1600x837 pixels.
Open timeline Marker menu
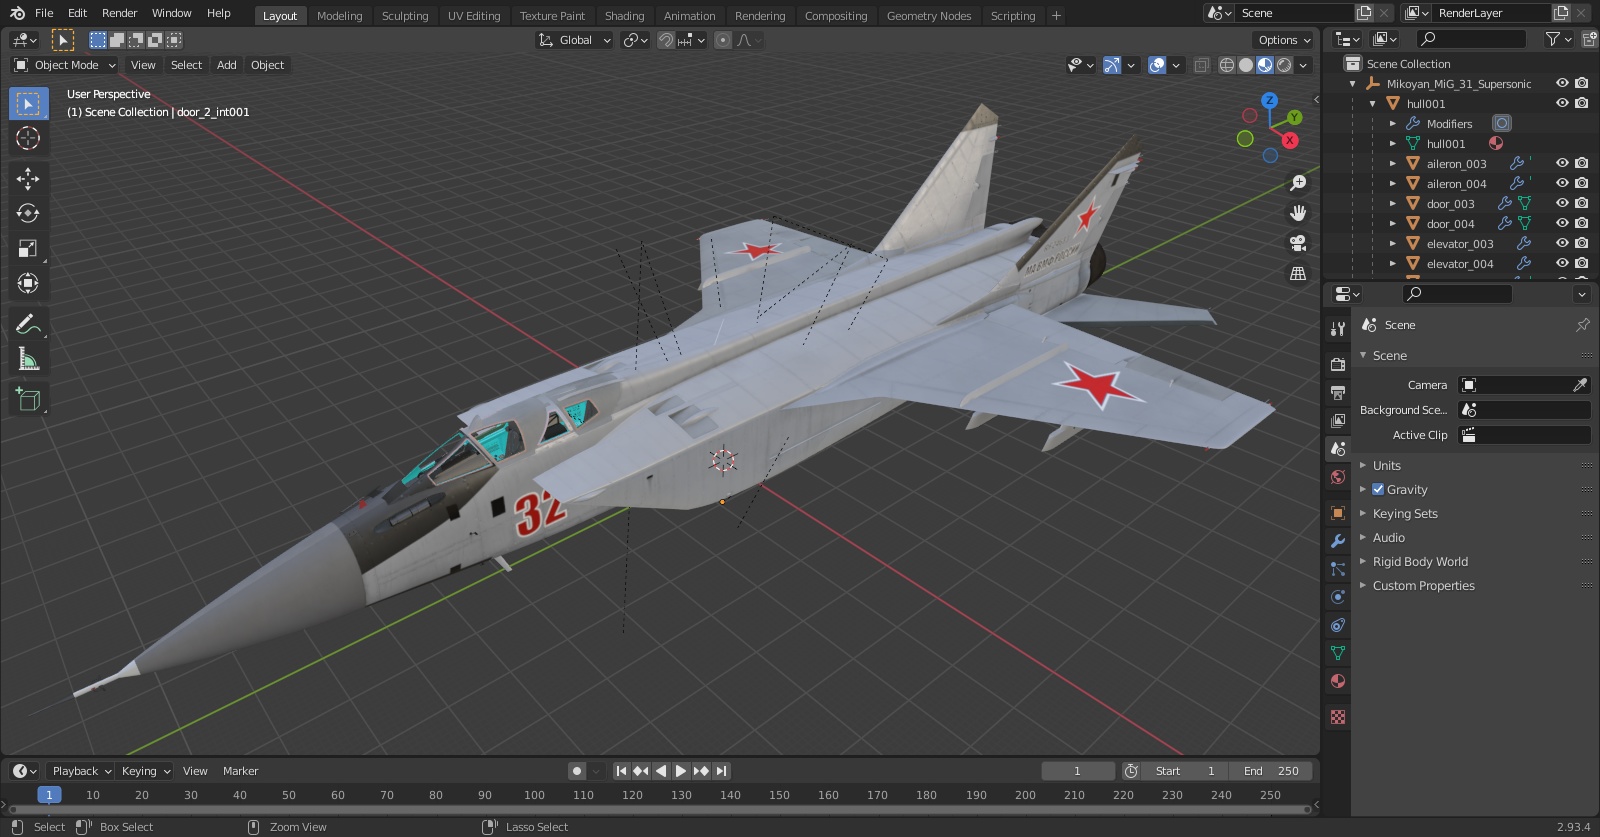click(x=240, y=771)
